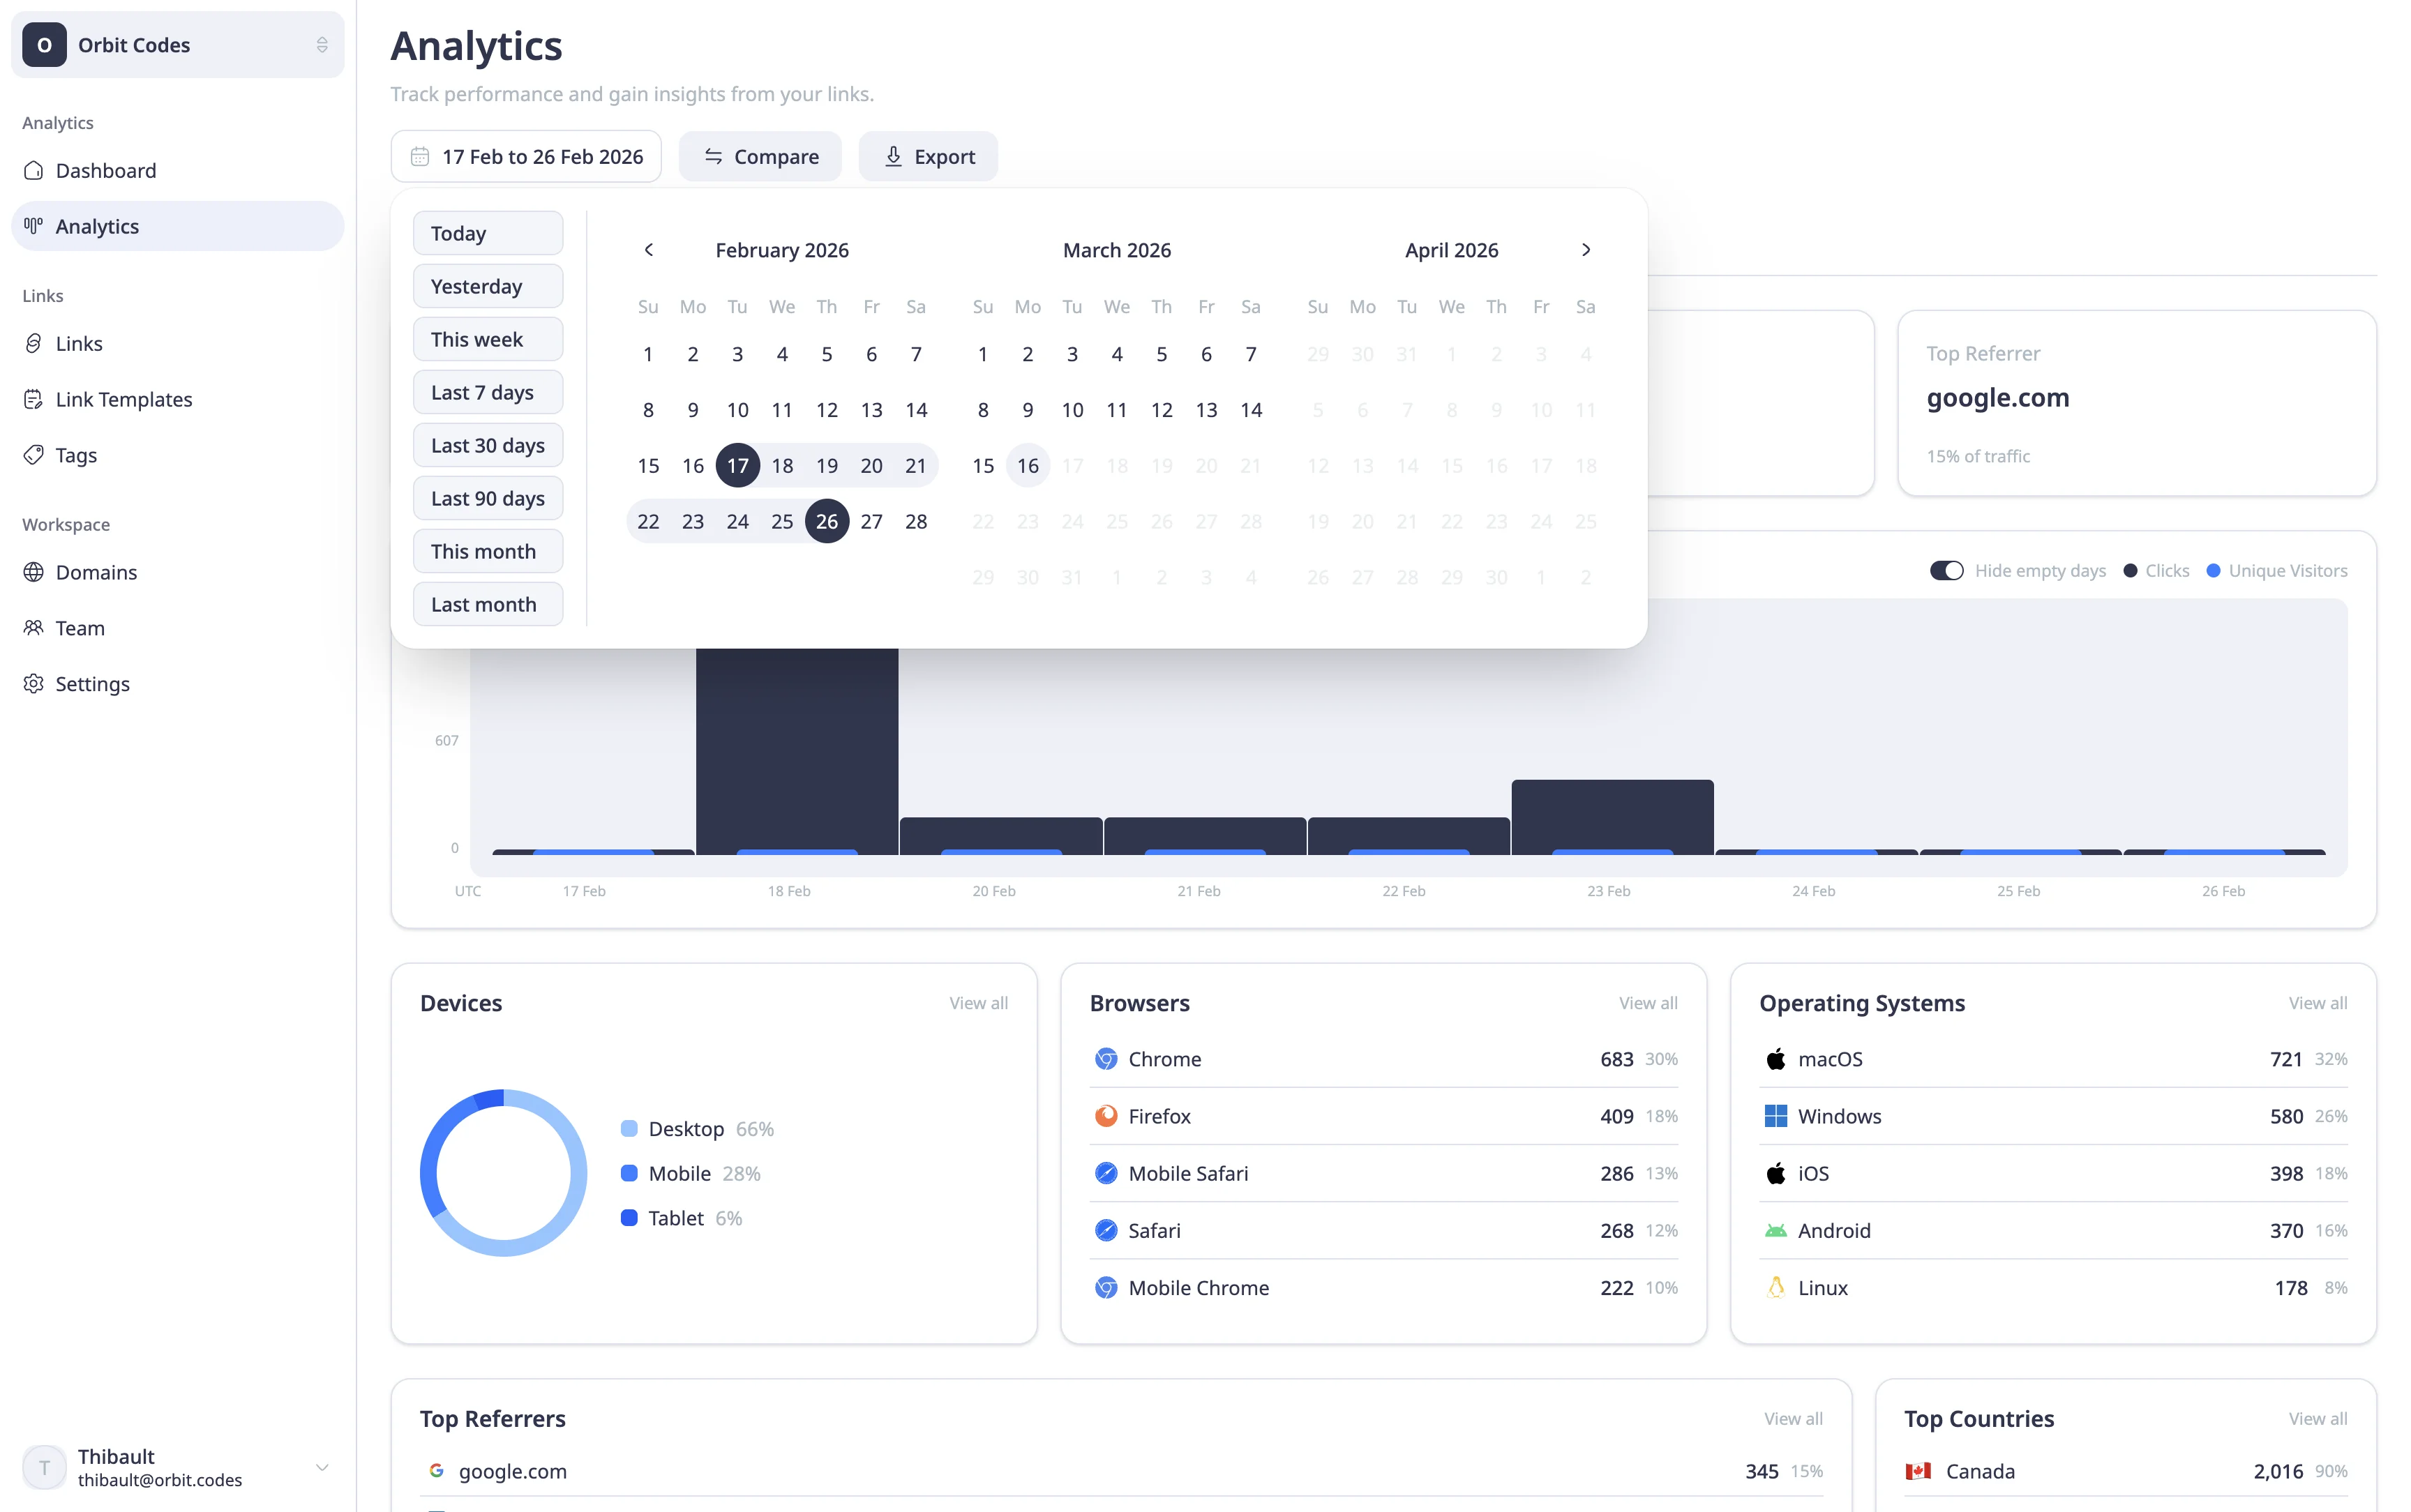This screenshot has width=2411, height=1512.
Task: Expand the Thibault account menu chevron
Action: coord(322,1468)
